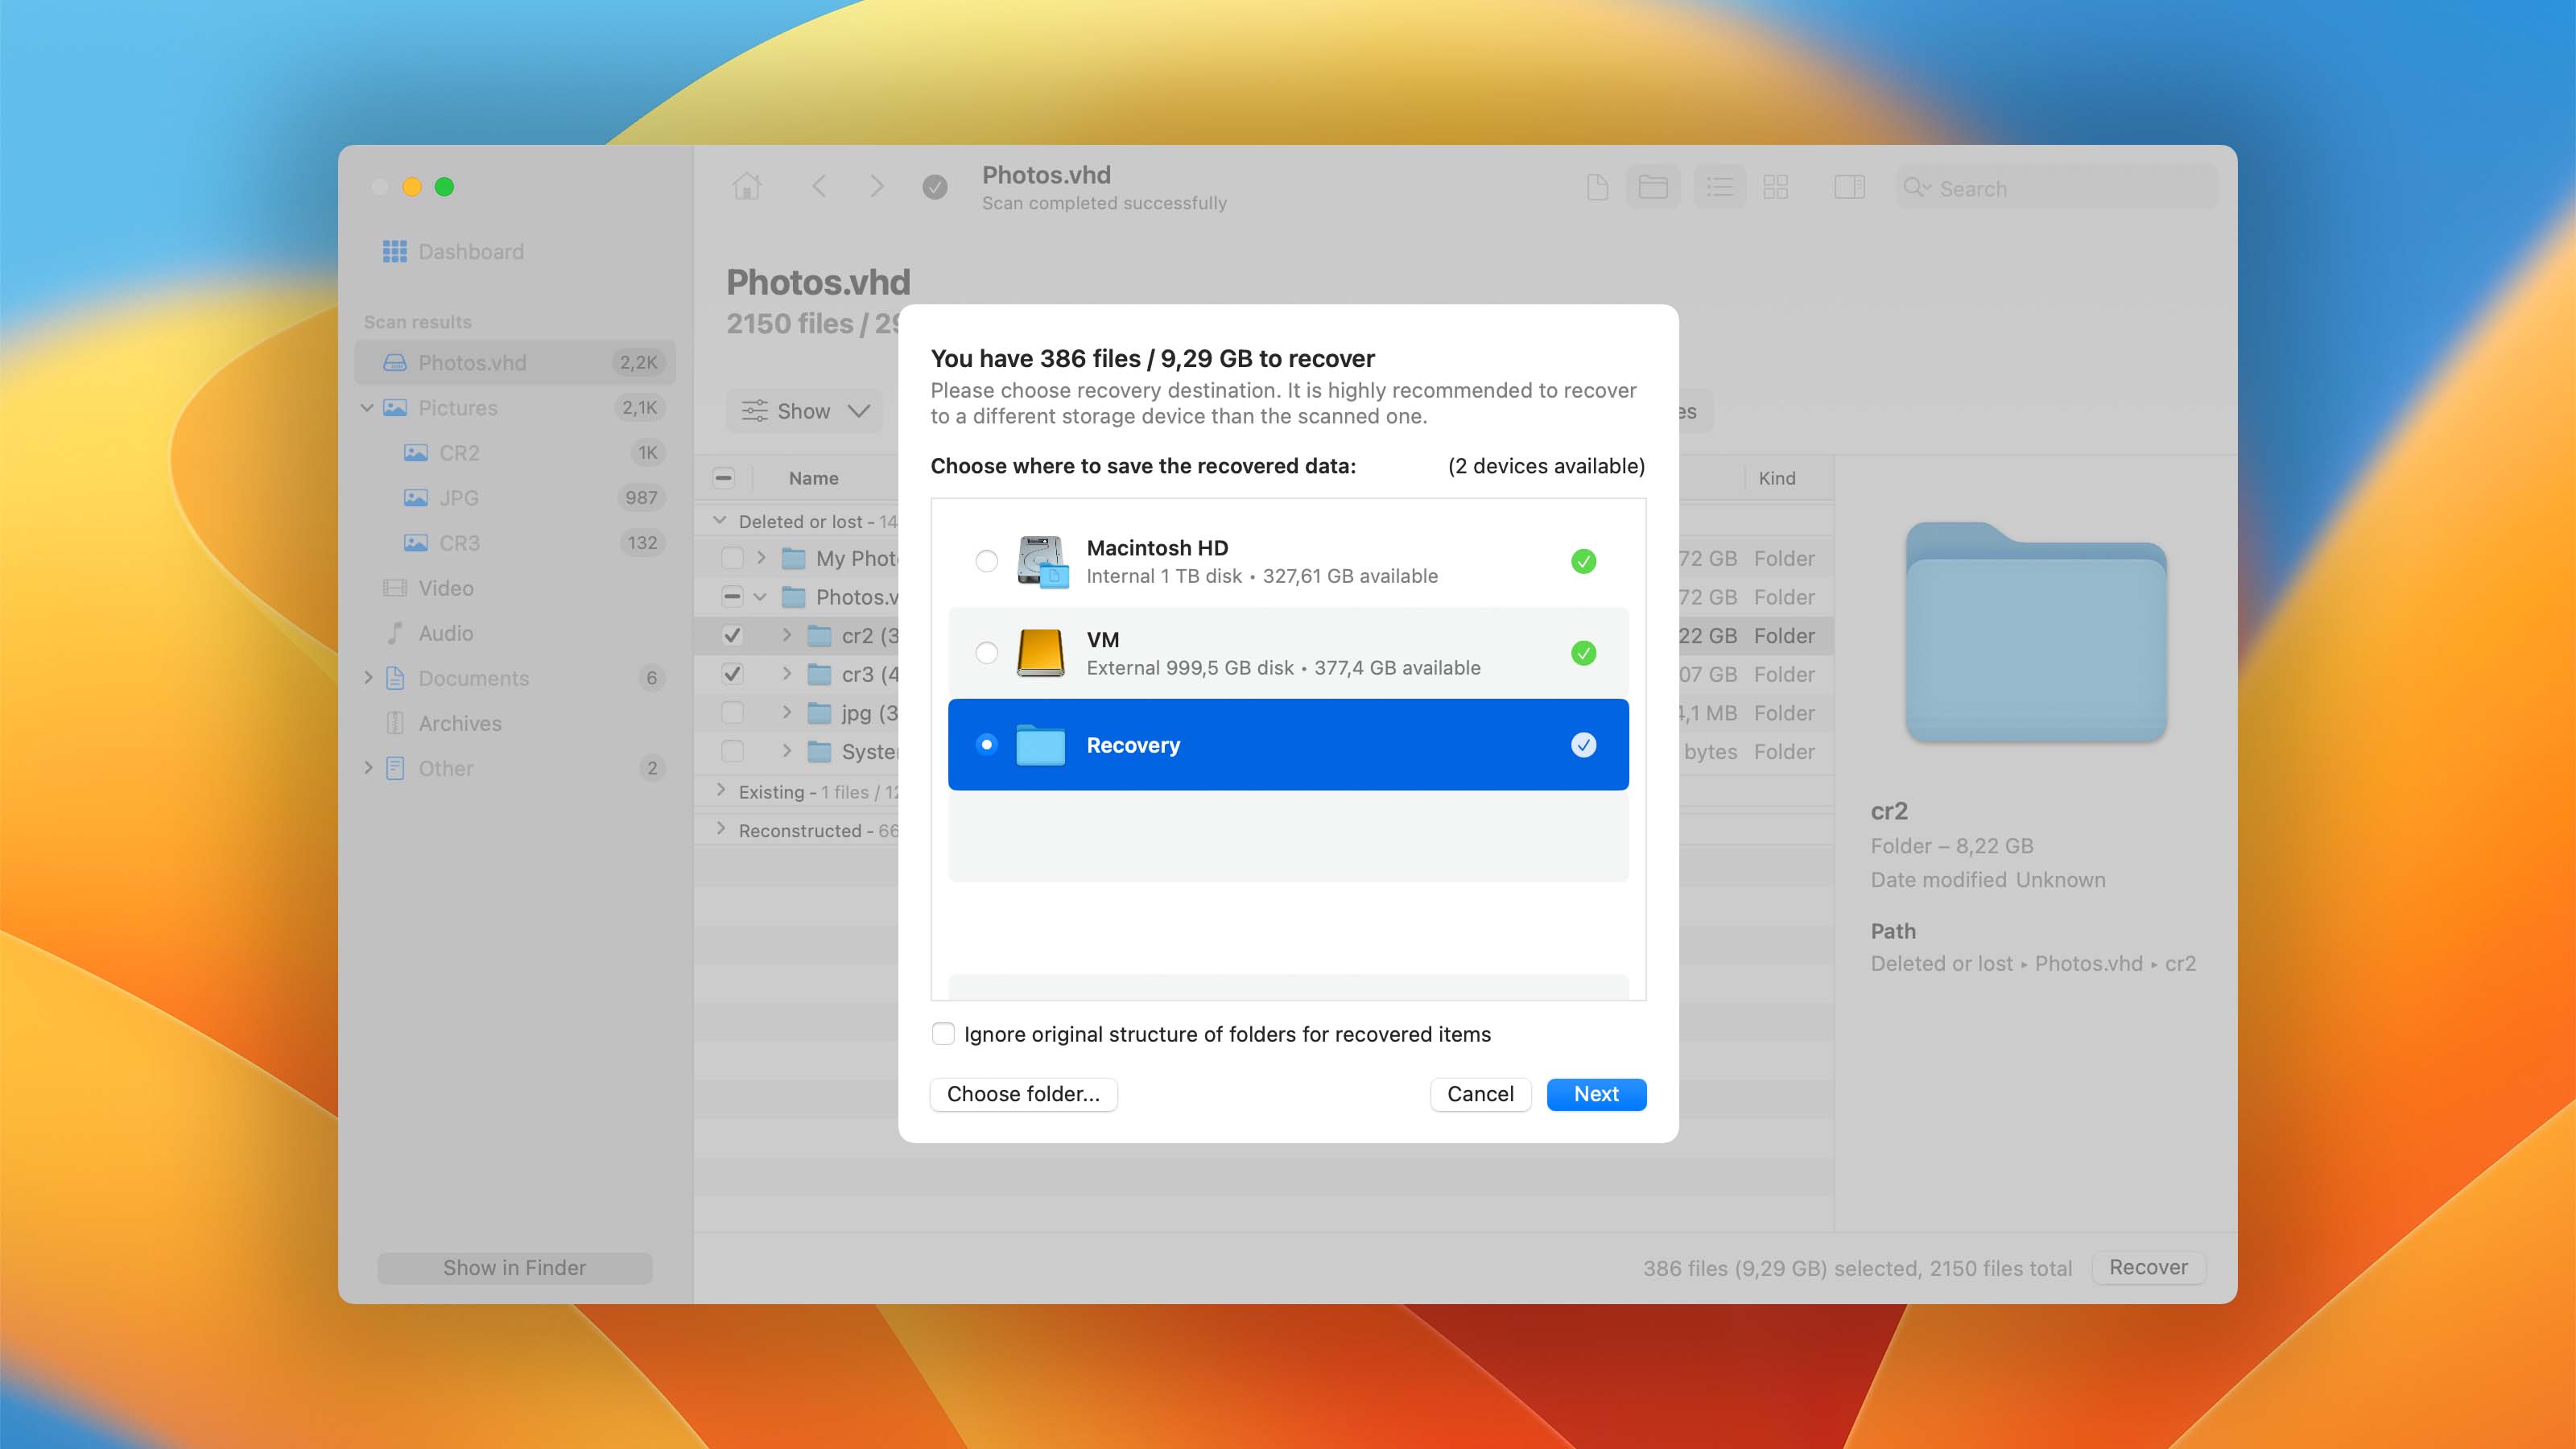This screenshot has width=2576, height=1449.
Task: Open Dashboard from the sidebar
Action: click(x=470, y=252)
